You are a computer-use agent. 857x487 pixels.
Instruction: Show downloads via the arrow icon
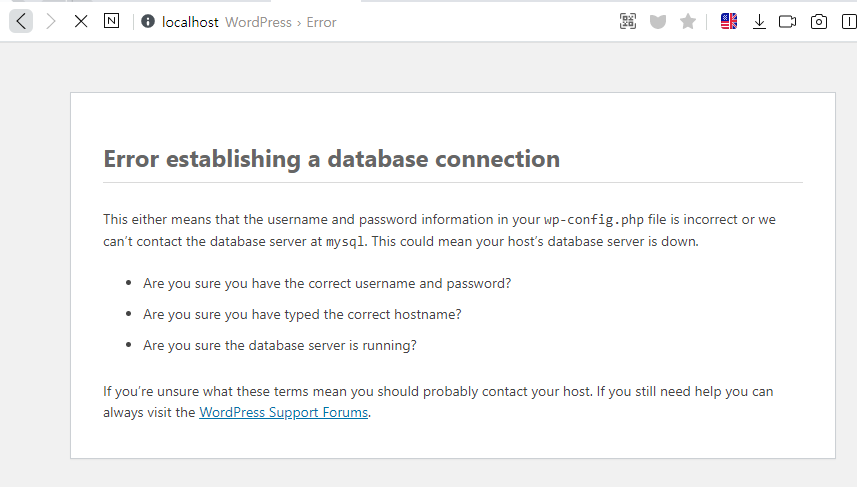pos(759,22)
